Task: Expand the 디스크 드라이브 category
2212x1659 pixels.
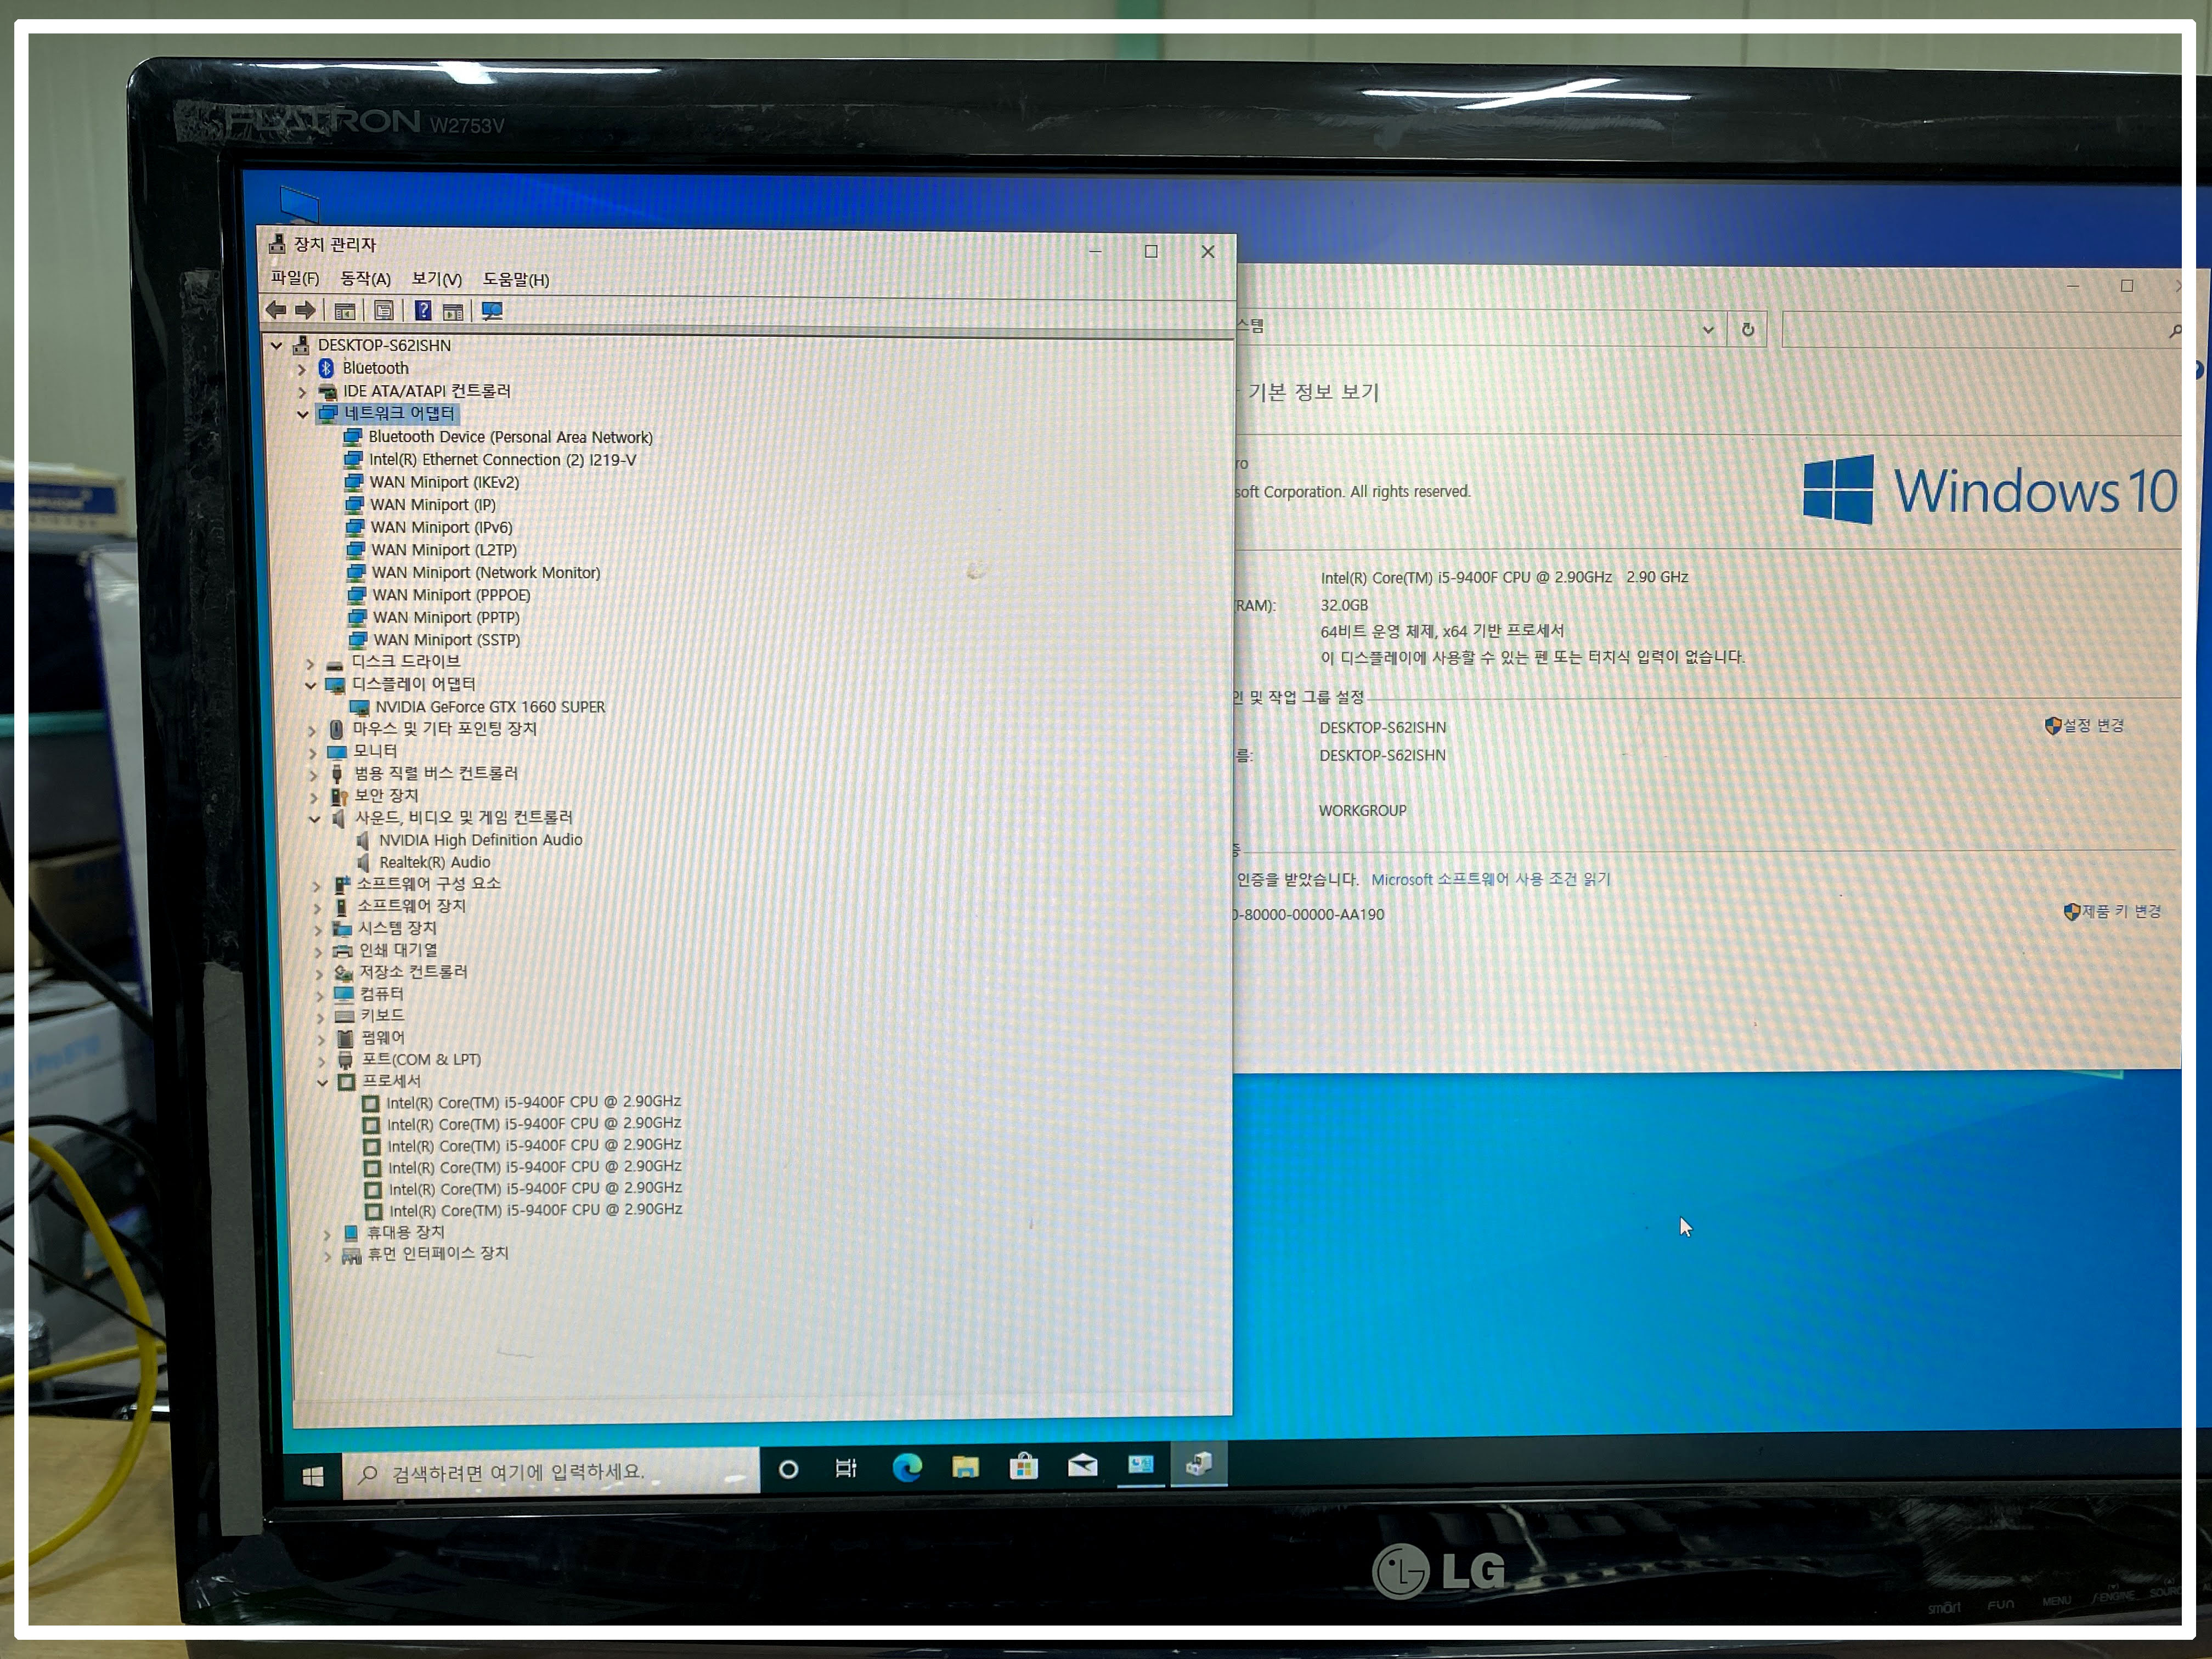Action: coord(309,663)
